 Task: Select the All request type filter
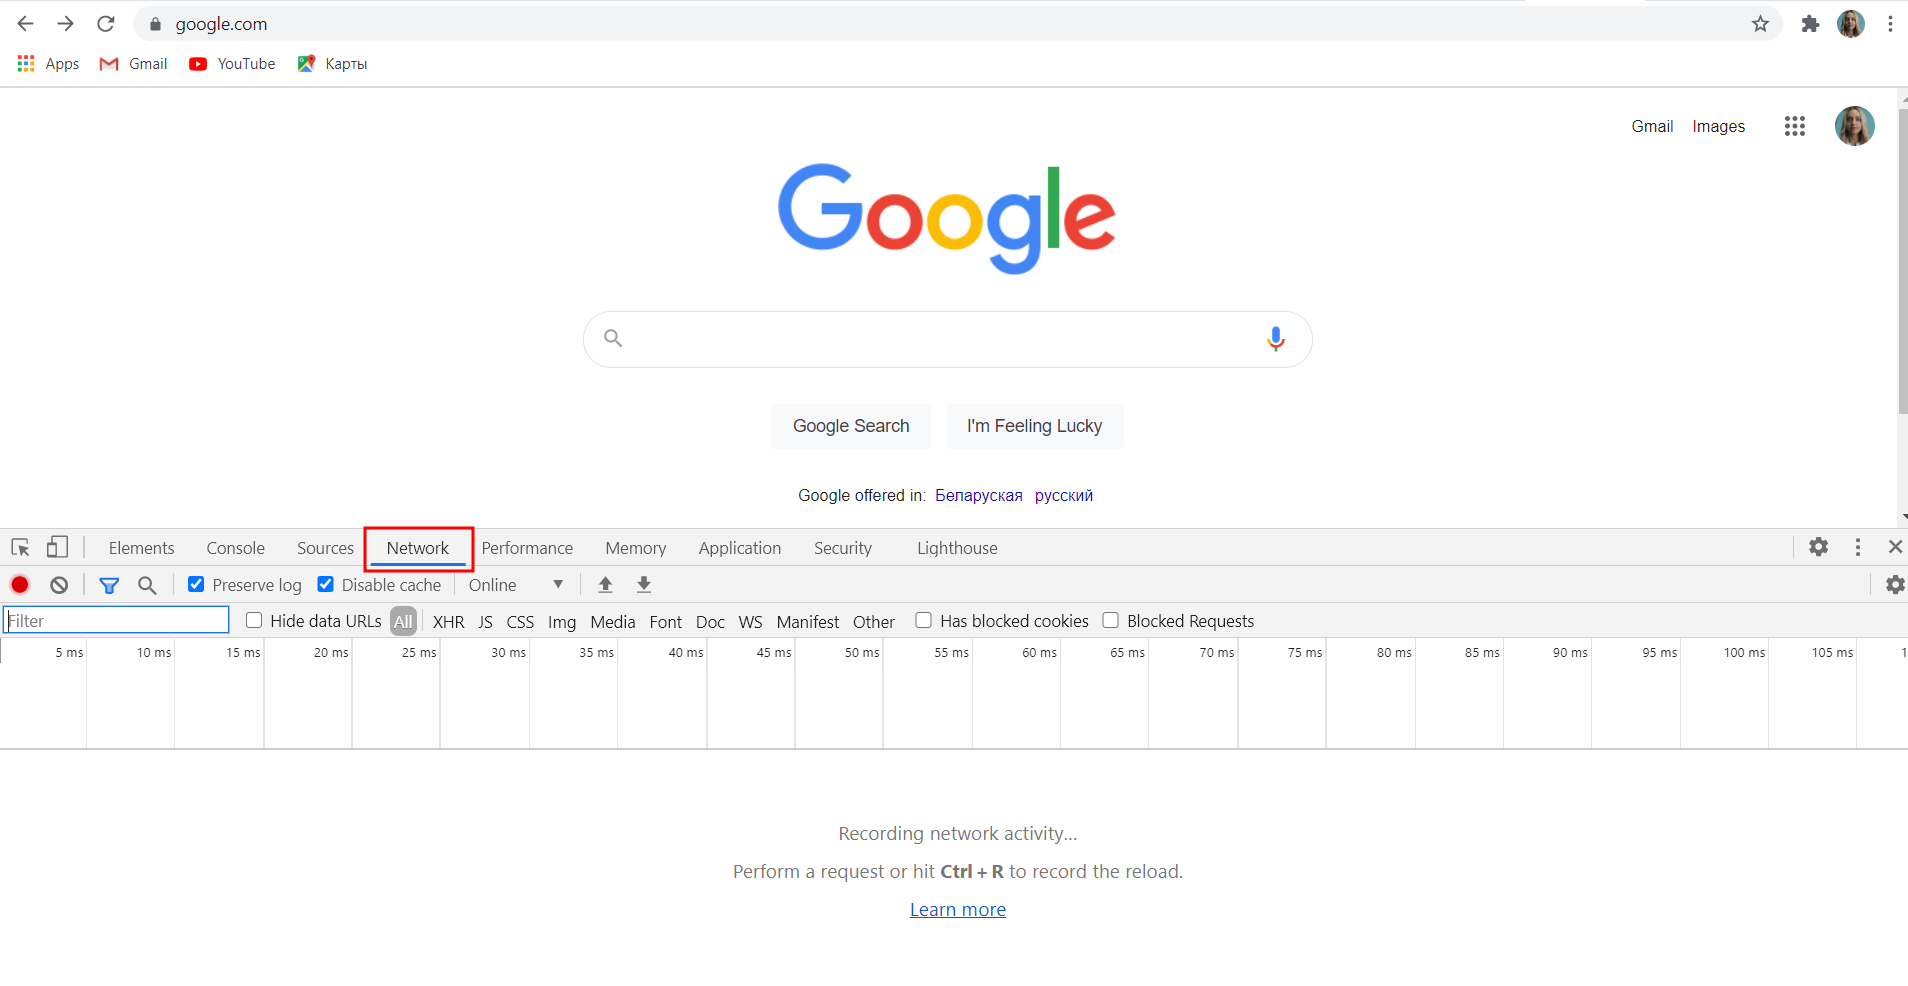click(x=403, y=621)
